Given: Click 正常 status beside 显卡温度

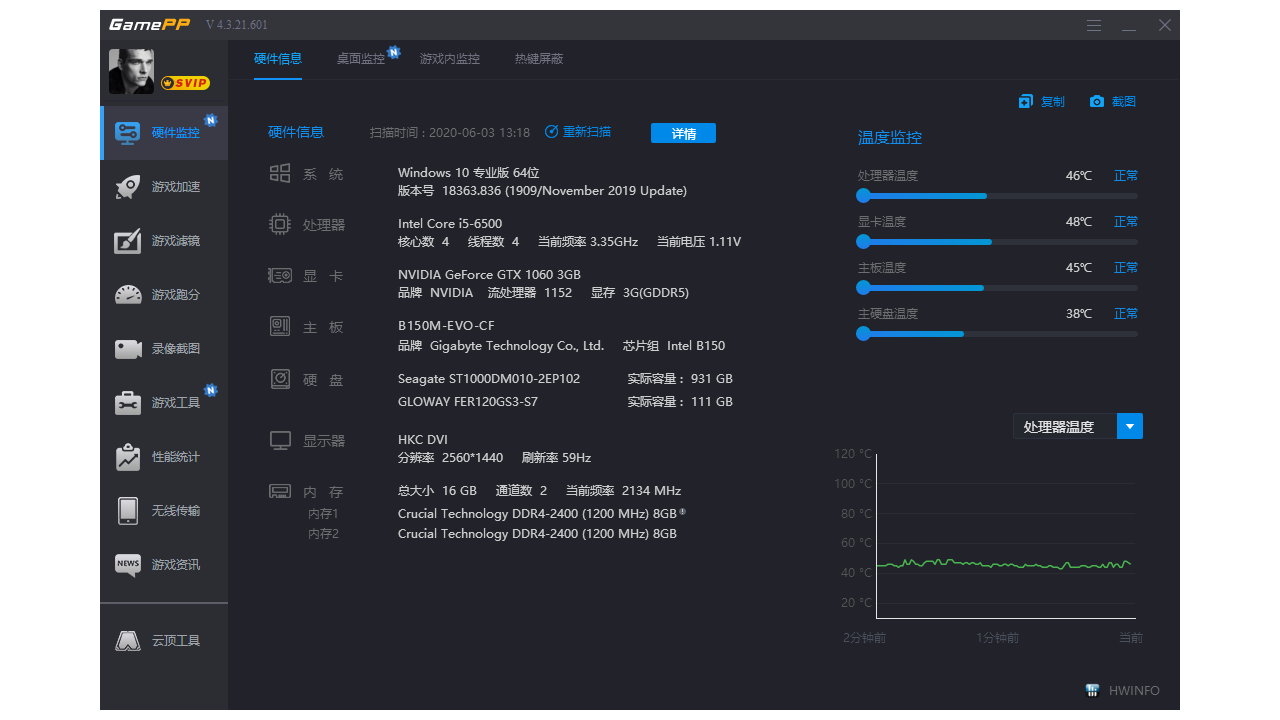Looking at the screenshot, I should coord(1126,222).
